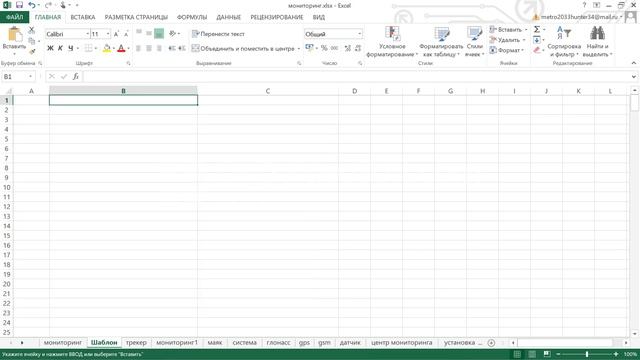
Task: Toggle bottom vertical alignment
Action: 159,33
